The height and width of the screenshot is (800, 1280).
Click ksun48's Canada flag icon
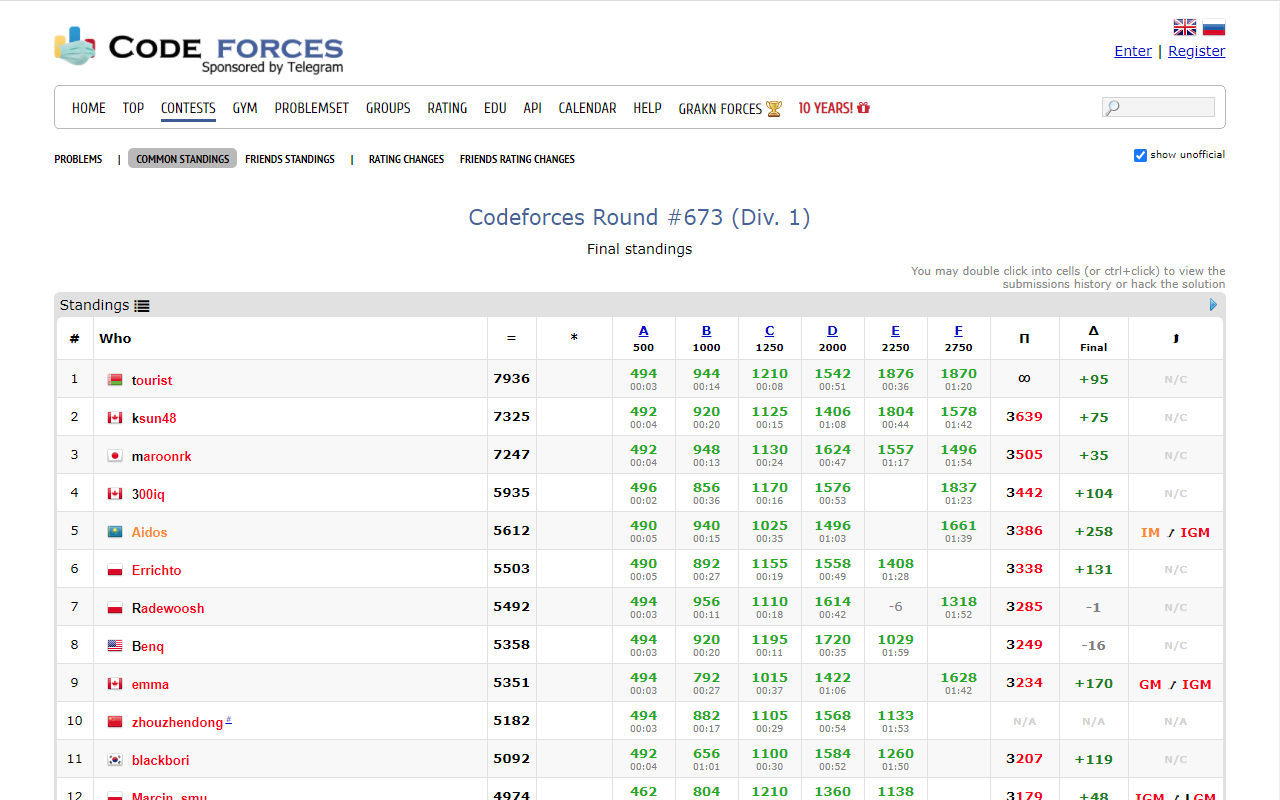click(x=115, y=418)
